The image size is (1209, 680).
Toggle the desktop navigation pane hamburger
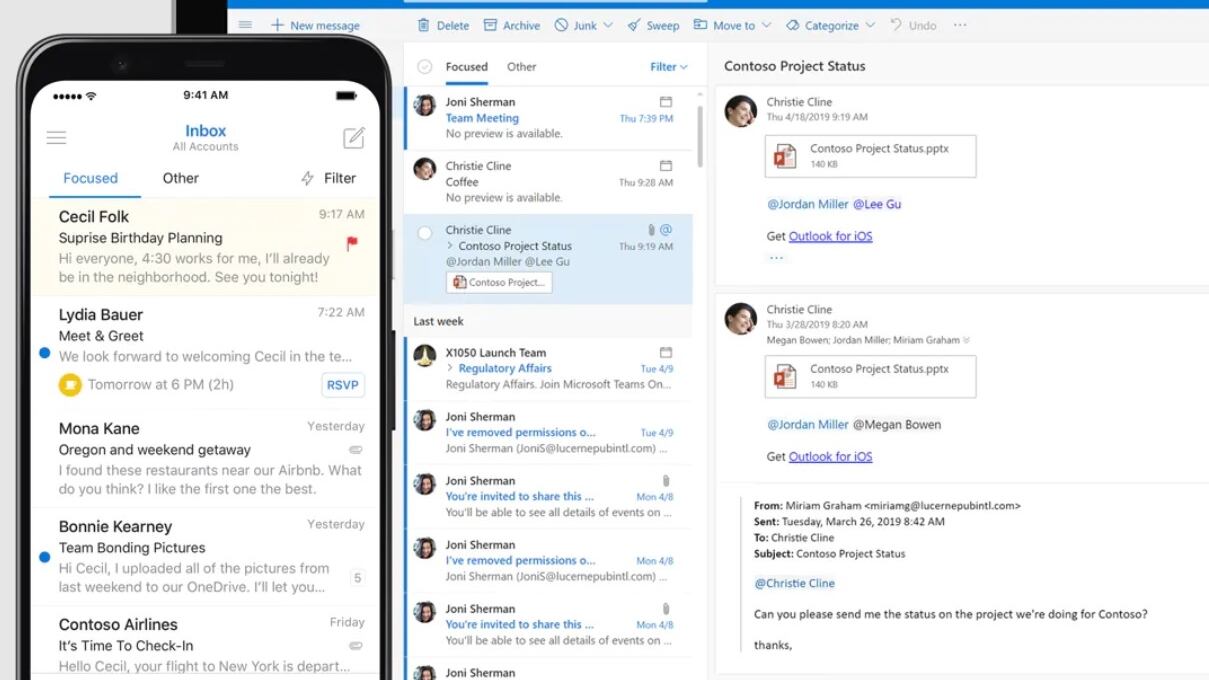[245, 25]
